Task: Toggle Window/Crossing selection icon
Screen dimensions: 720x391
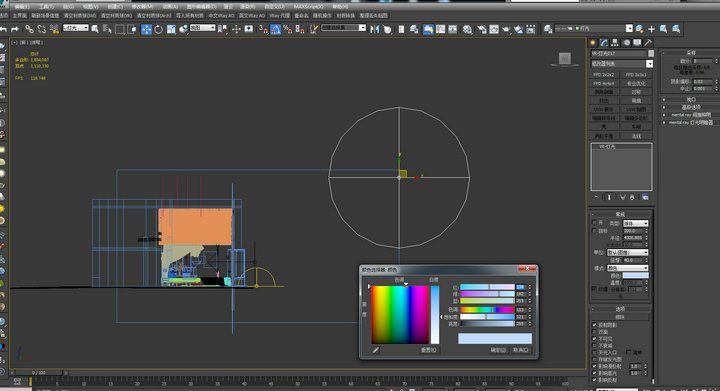Action: coord(132,29)
